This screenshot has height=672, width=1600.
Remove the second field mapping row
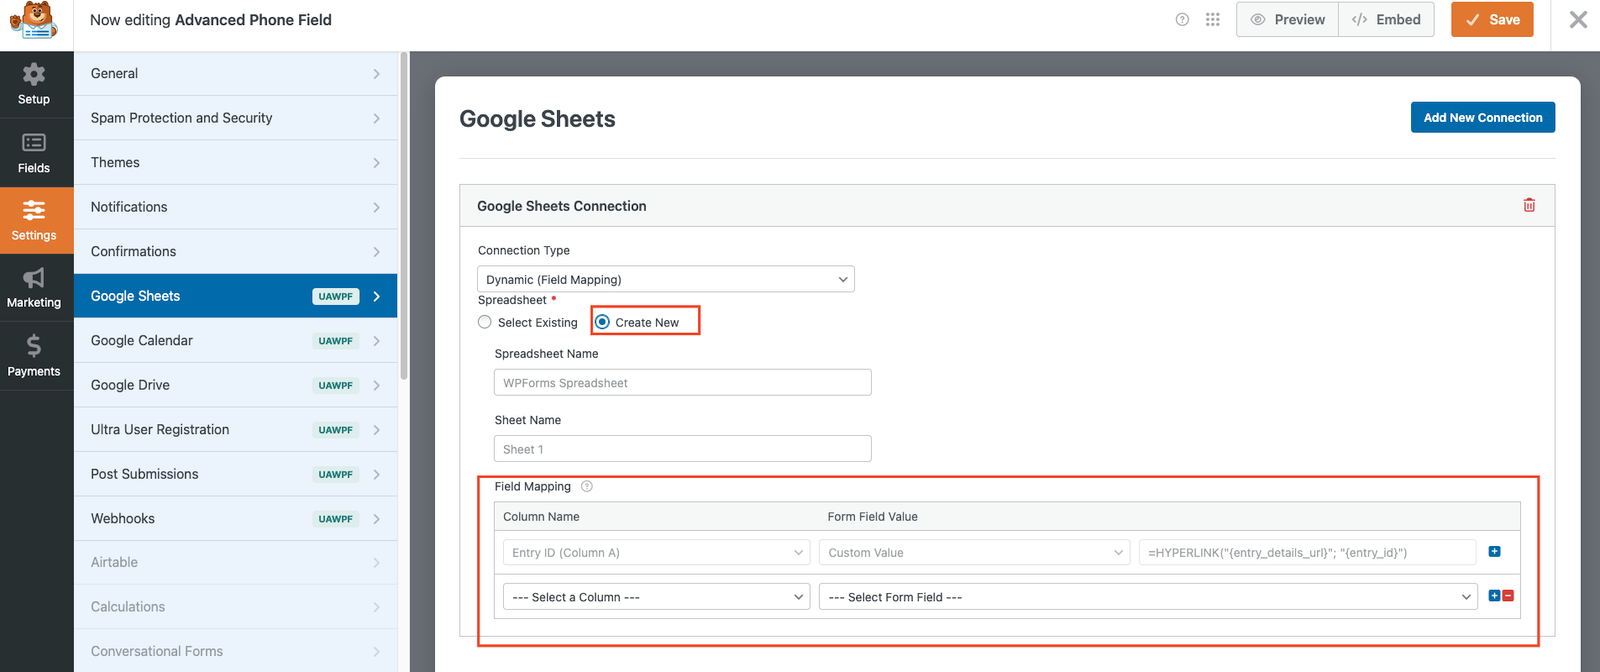pyautogui.click(x=1508, y=596)
